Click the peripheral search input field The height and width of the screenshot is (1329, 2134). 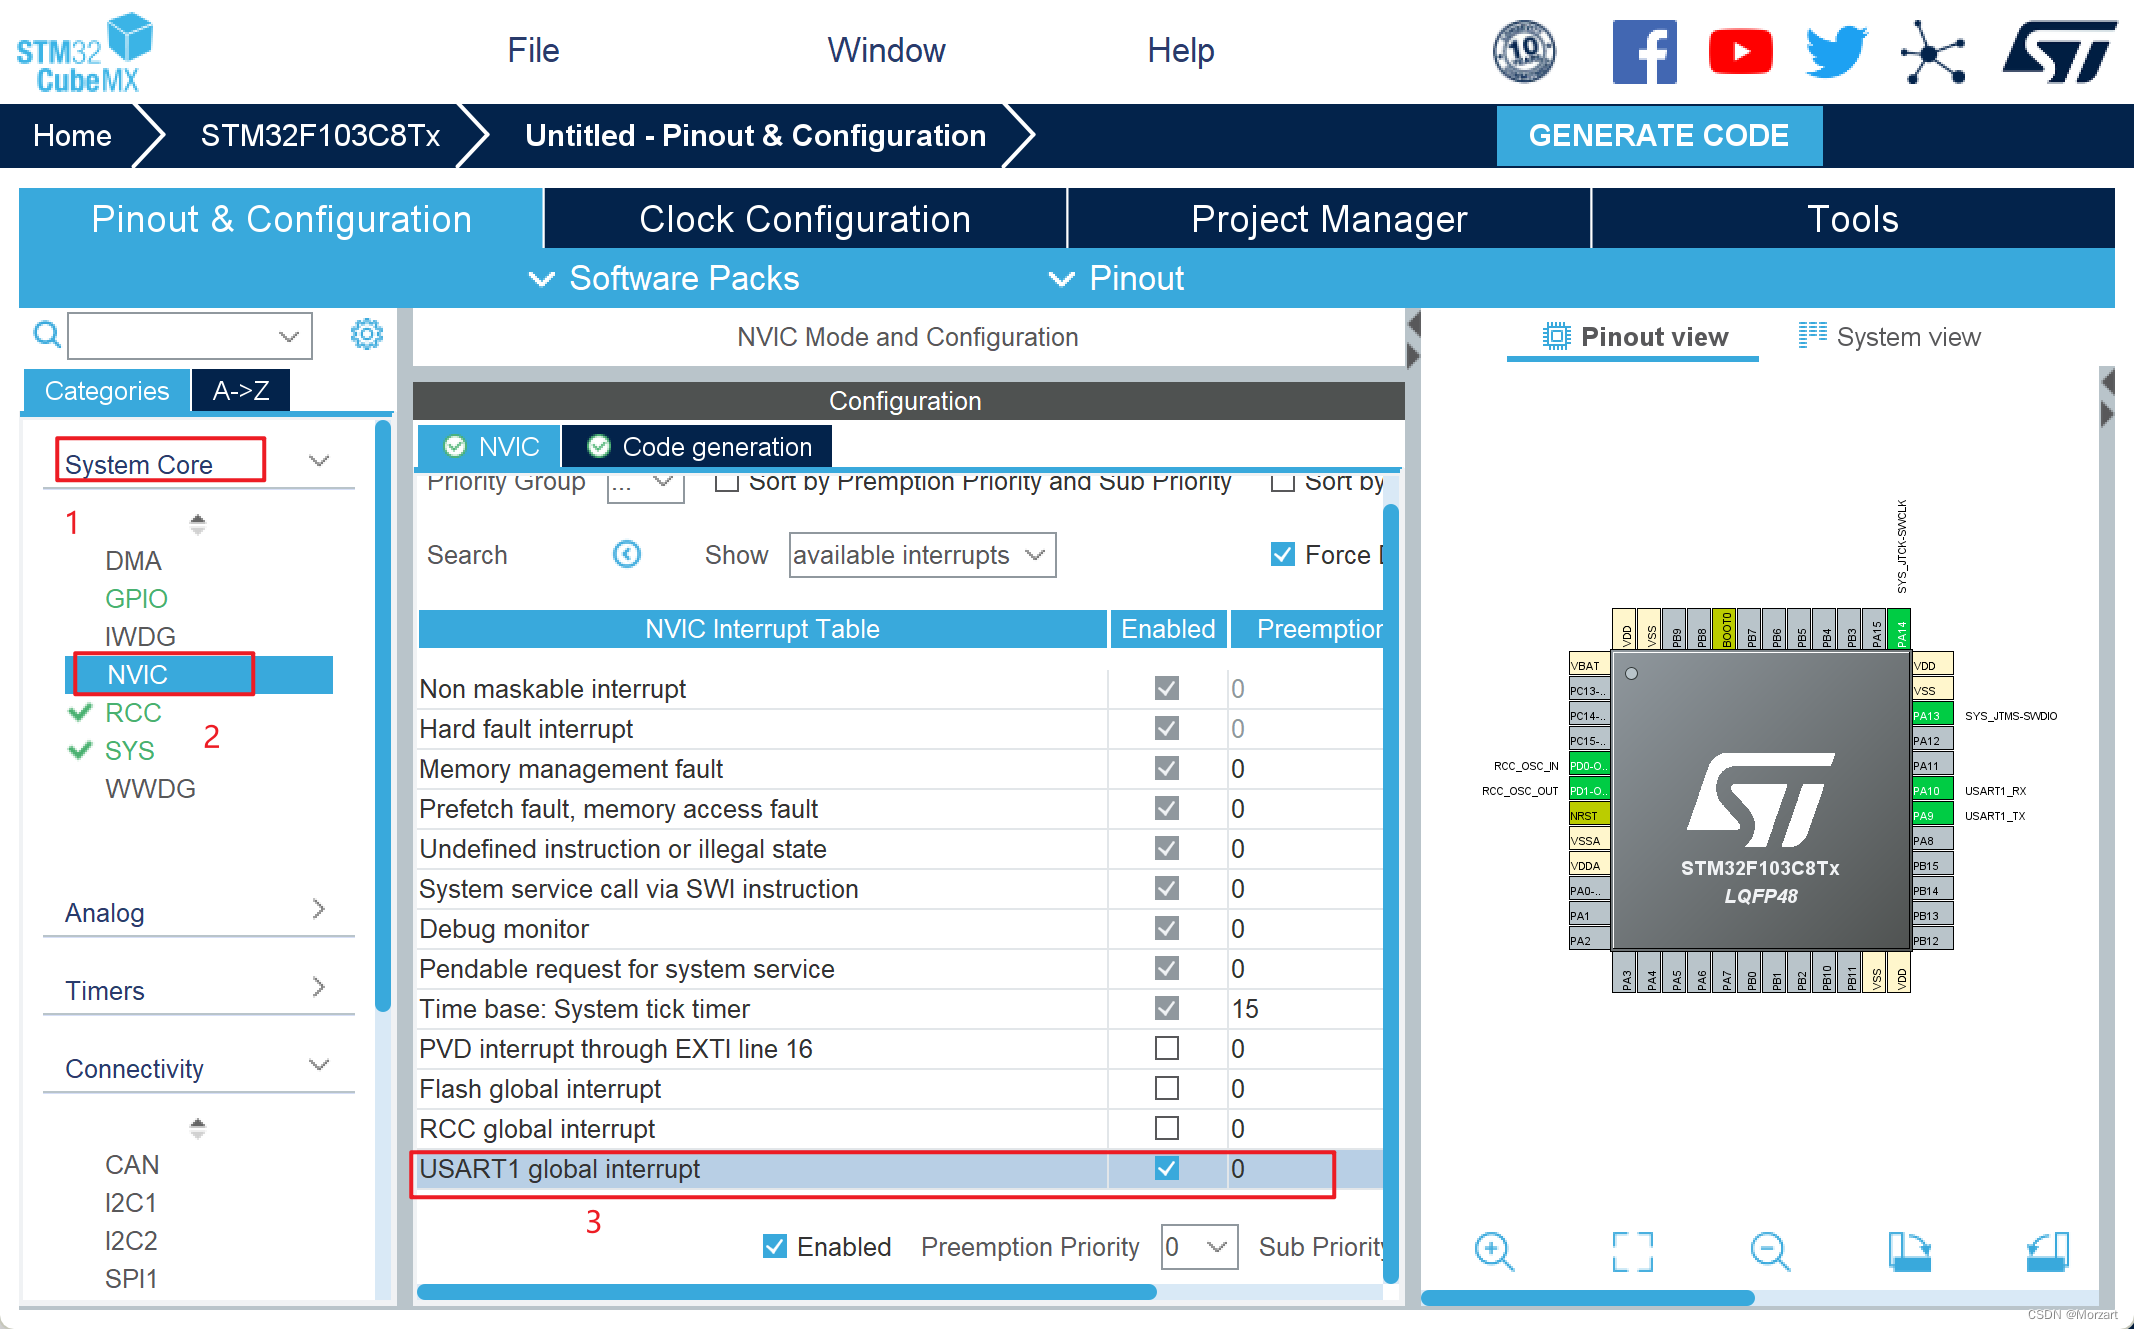coord(190,335)
